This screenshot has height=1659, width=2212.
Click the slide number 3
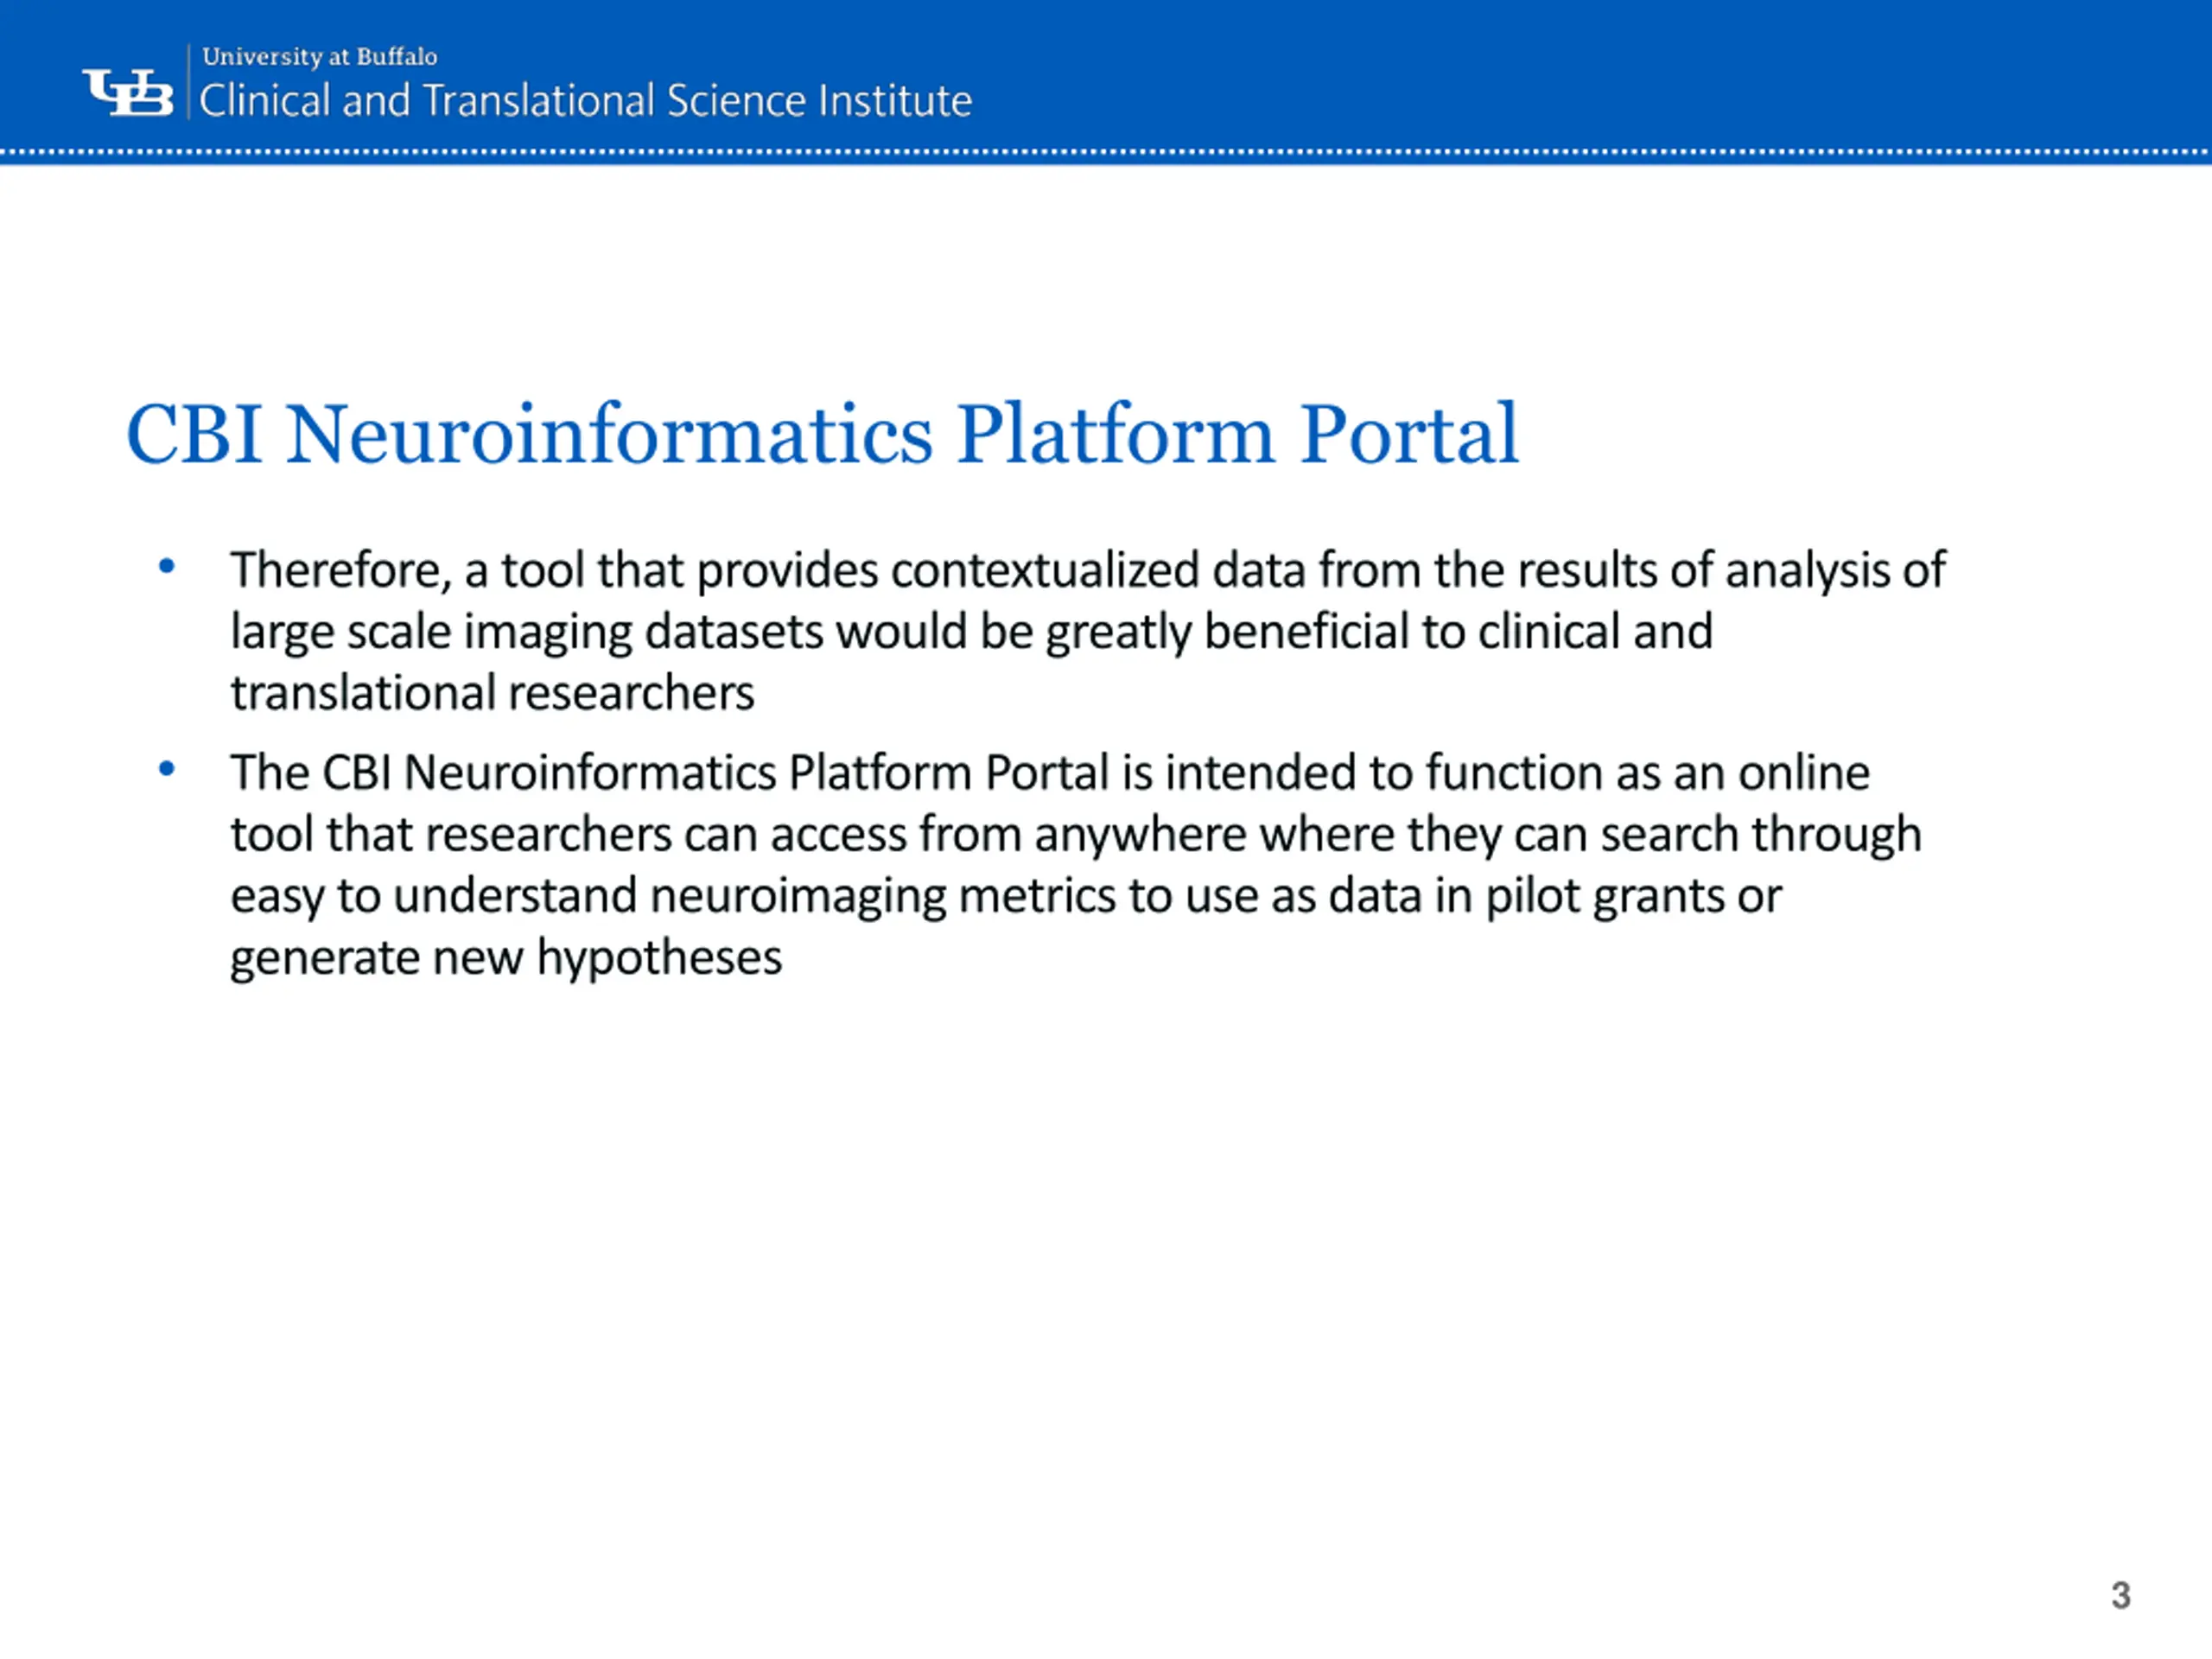pos(2121,1595)
